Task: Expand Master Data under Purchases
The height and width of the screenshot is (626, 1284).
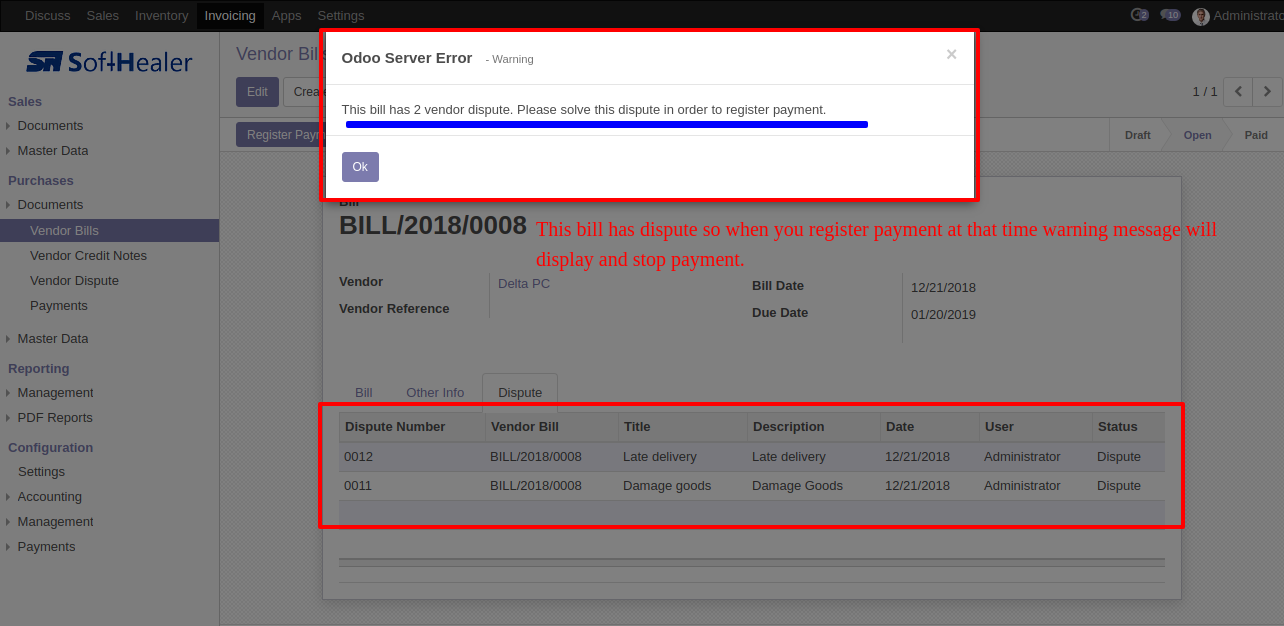Action: pos(52,339)
